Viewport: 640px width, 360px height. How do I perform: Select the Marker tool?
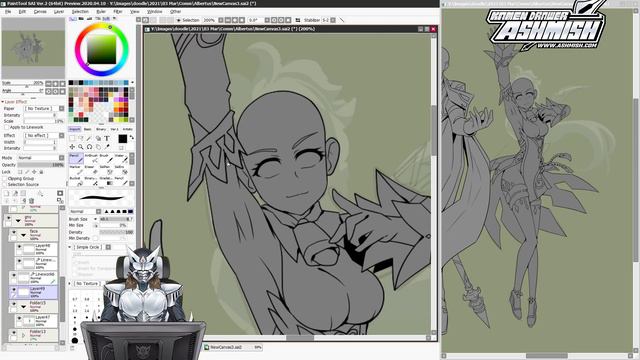[x=76, y=170]
